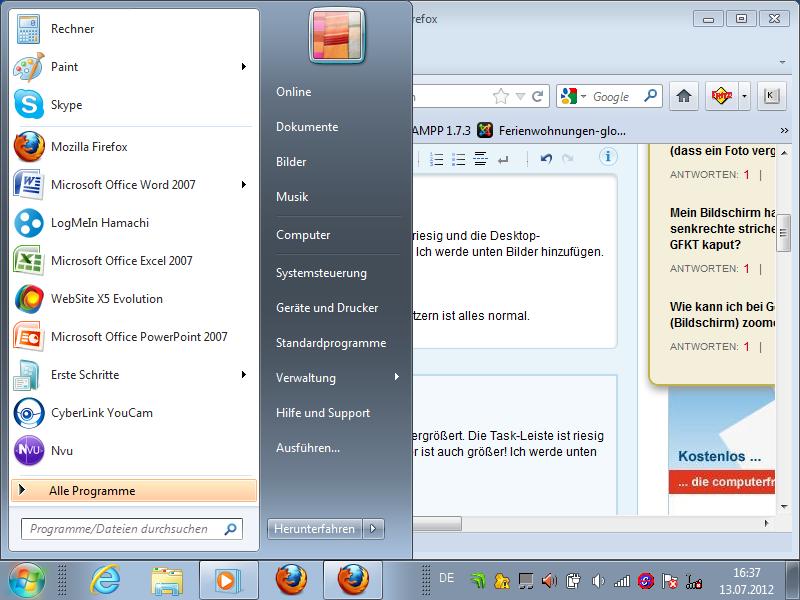Image resolution: width=800 pixels, height=600 pixels.
Task: Open Rechner calculator from Start menu
Action: tap(134, 29)
